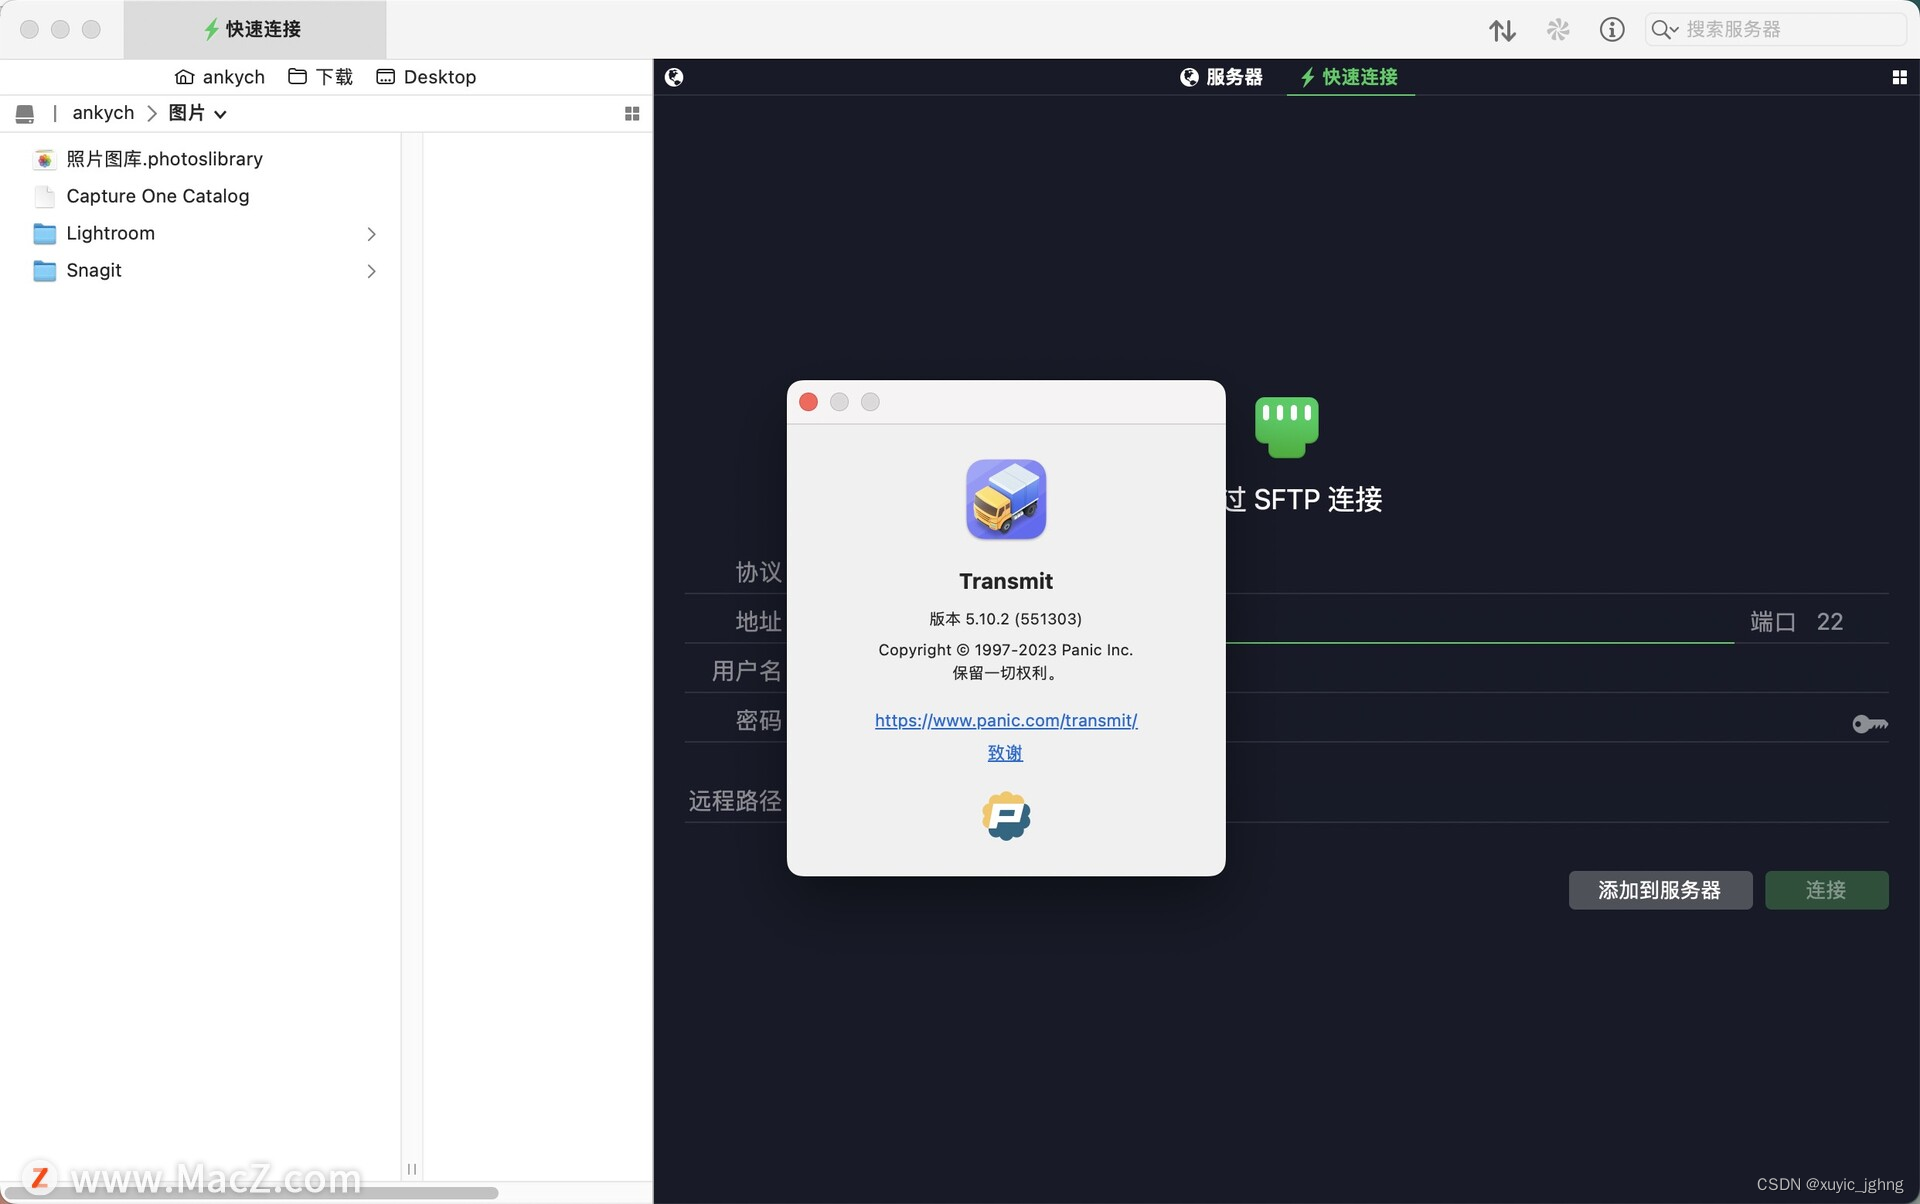Click the Transmit truck app icon
Screen dimensions: 1920x1204
1006,499
